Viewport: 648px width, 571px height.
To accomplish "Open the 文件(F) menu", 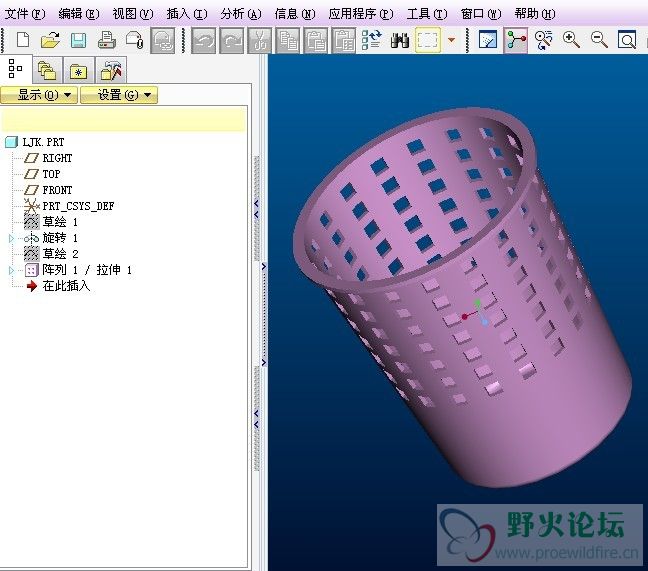I will point(26,14).
